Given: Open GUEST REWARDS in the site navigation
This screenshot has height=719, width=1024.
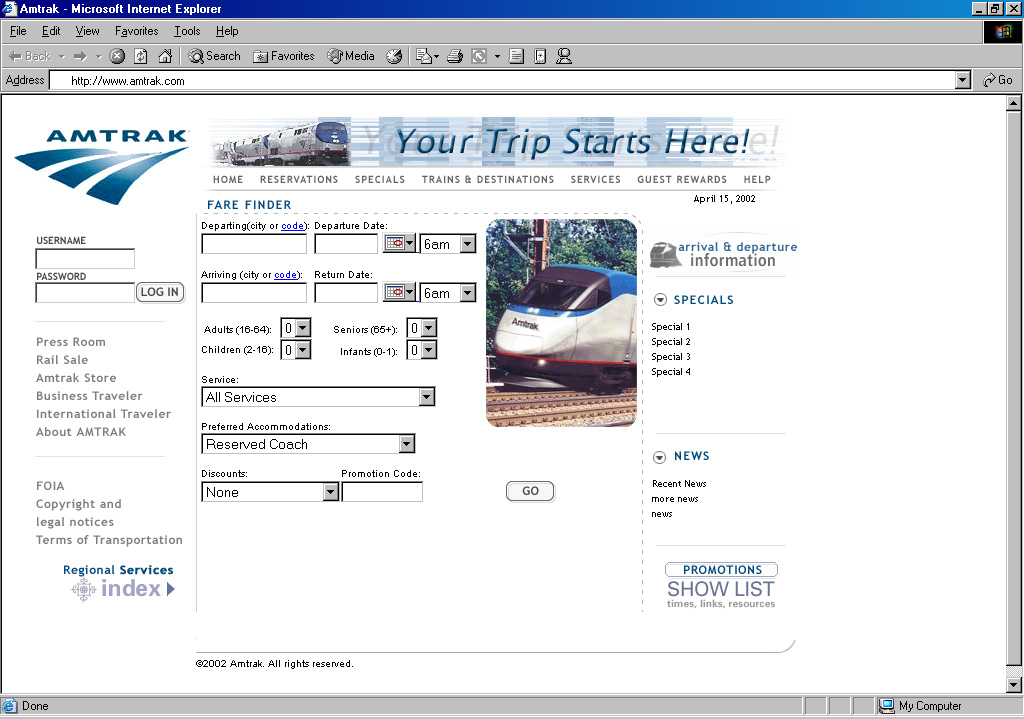Looking at the screenshot, I should (682, 180).
